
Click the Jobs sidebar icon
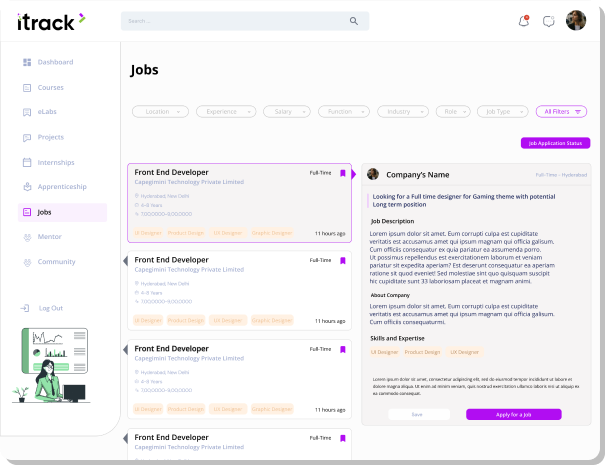click(27, 212)
